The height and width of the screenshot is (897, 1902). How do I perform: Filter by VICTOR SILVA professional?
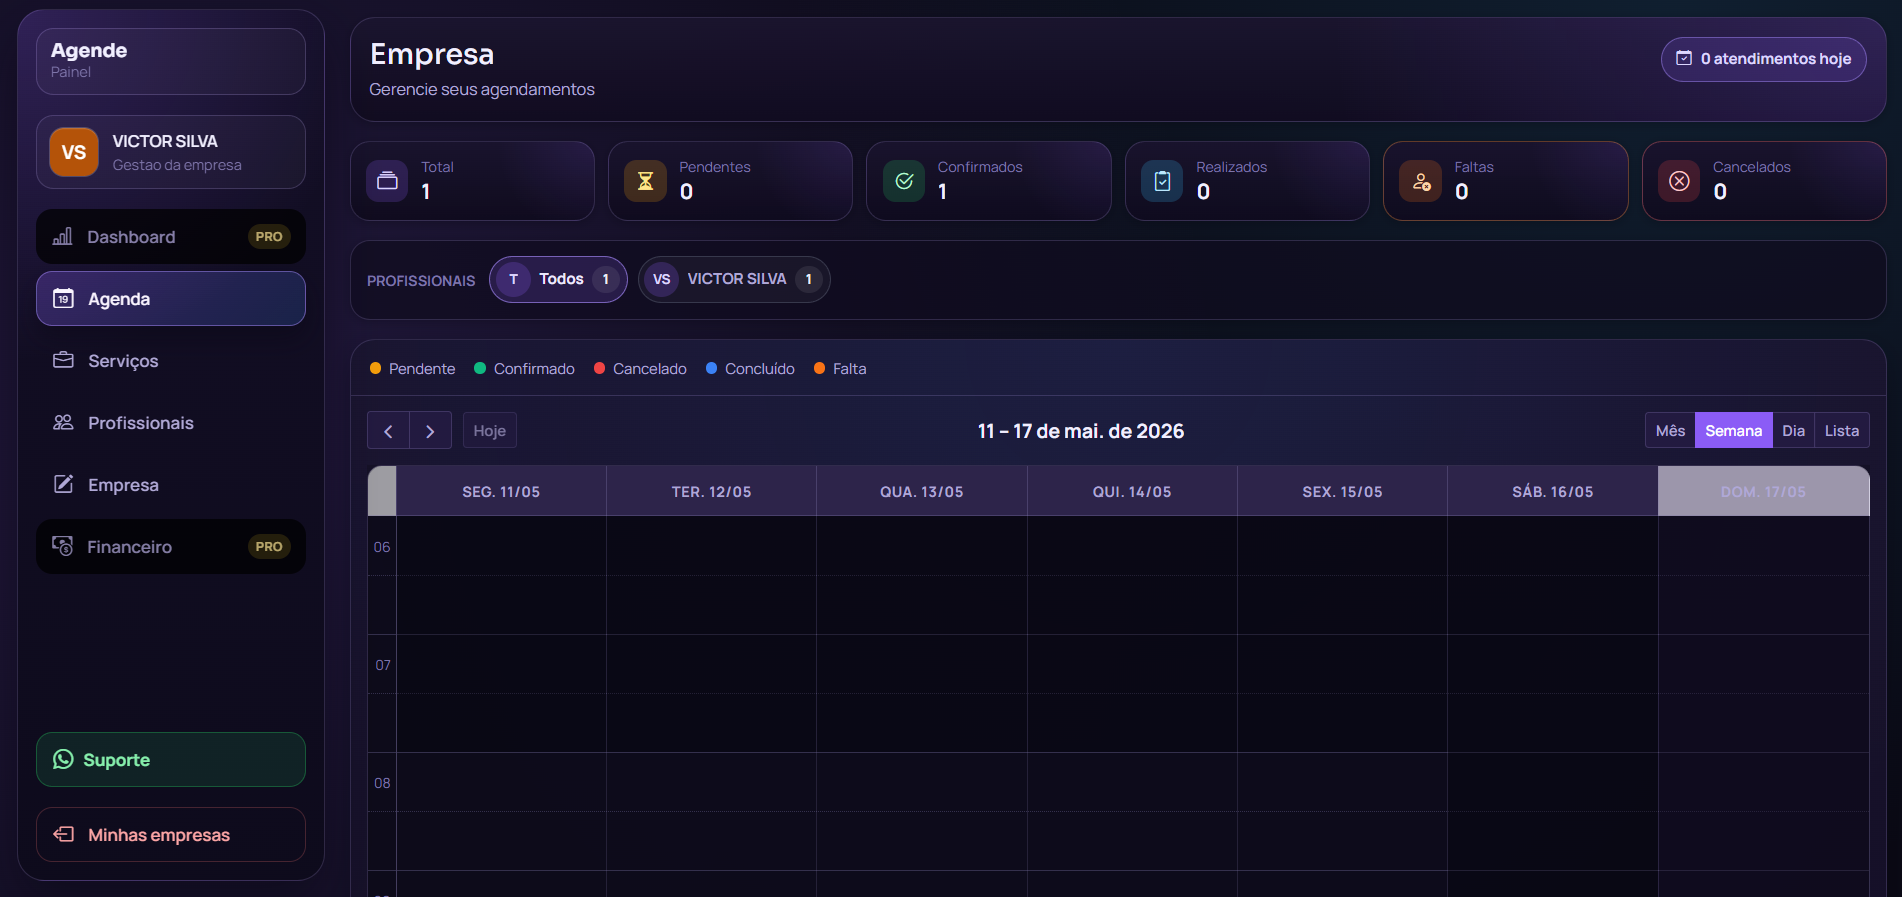click(734, 279)
